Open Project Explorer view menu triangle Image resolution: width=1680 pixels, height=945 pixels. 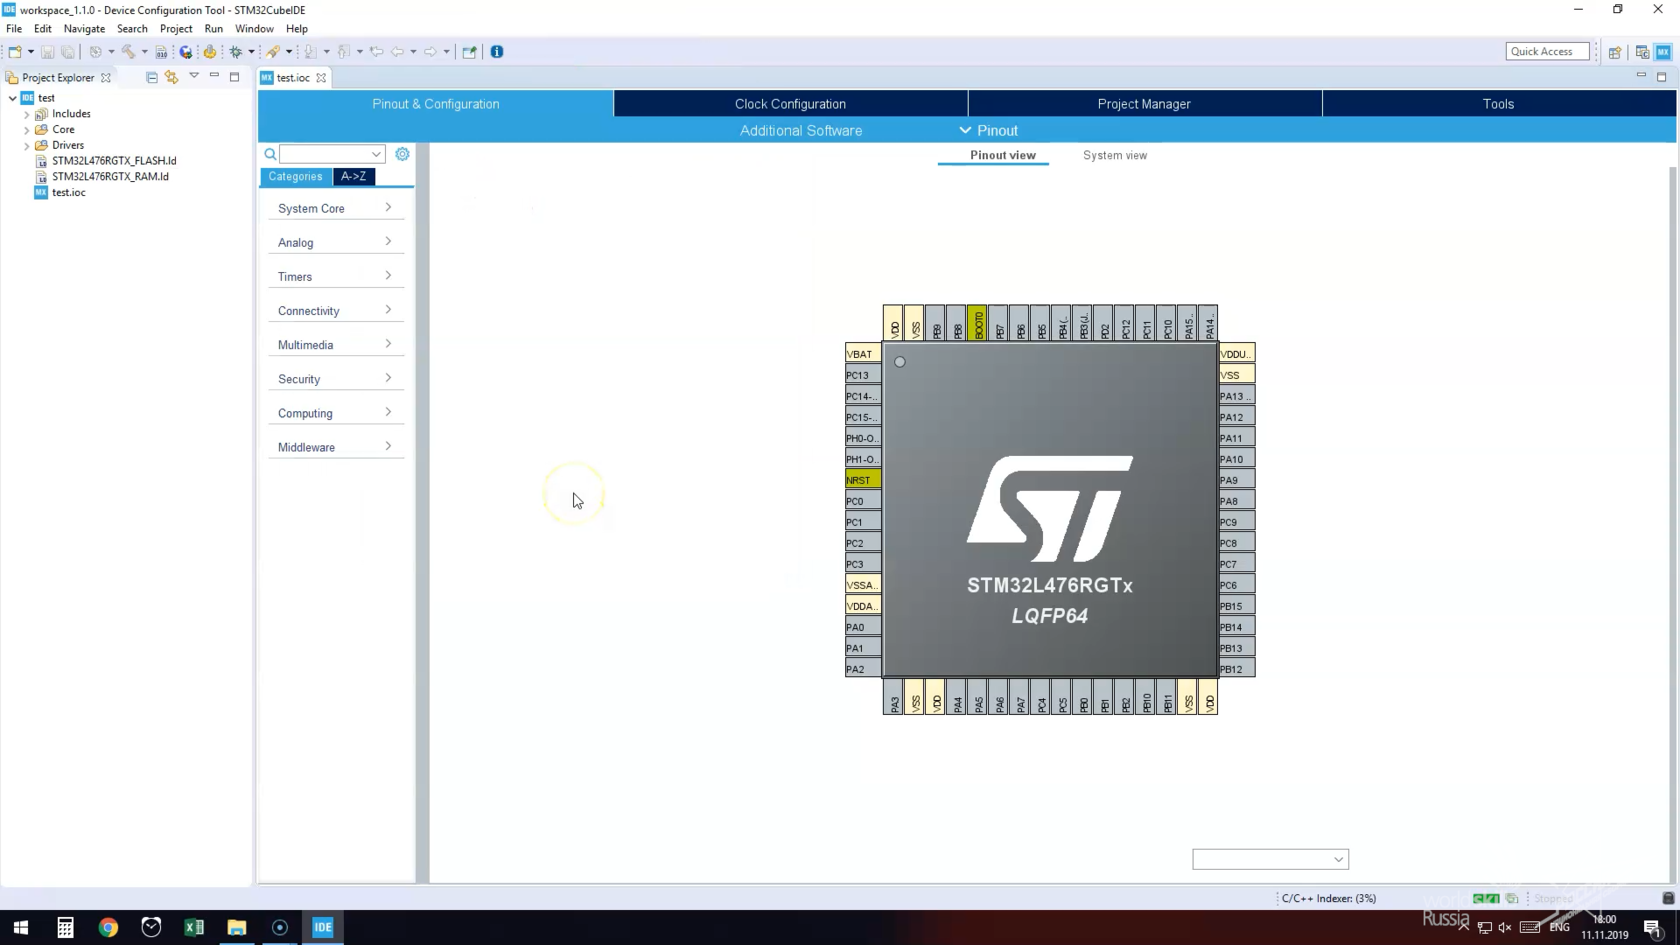click(194, 76)
